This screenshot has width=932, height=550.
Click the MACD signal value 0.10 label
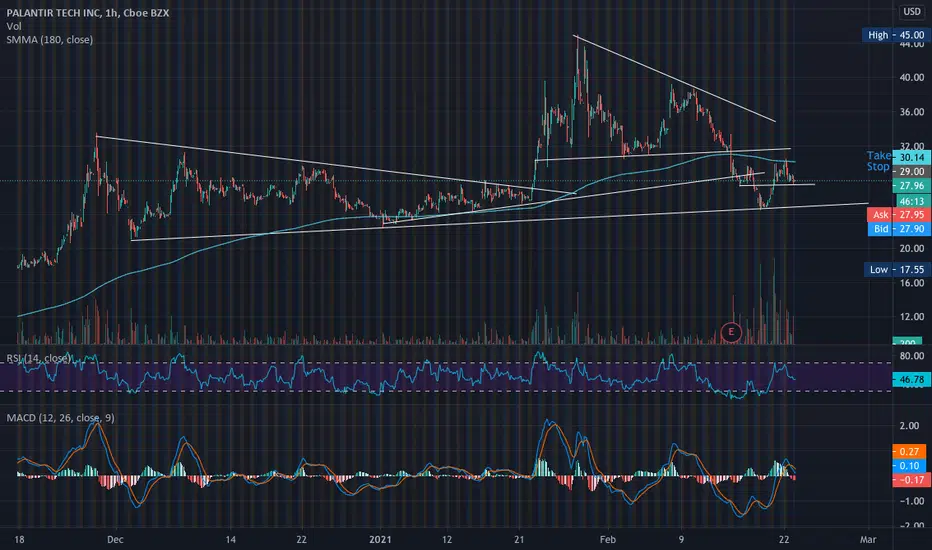tap(909, 466)
